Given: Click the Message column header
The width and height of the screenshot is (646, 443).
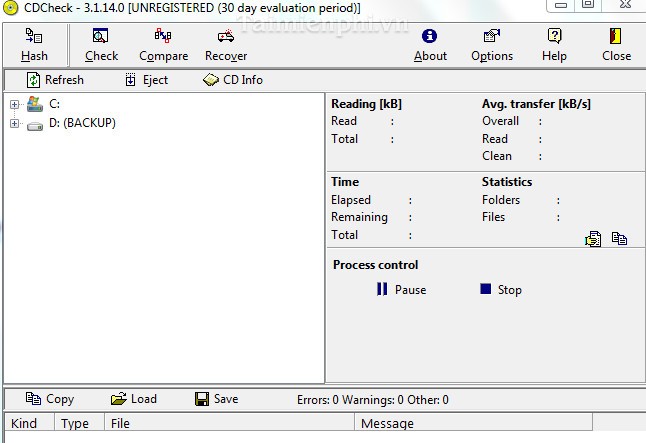Looking at the screenshot, I should coord(387,424).
